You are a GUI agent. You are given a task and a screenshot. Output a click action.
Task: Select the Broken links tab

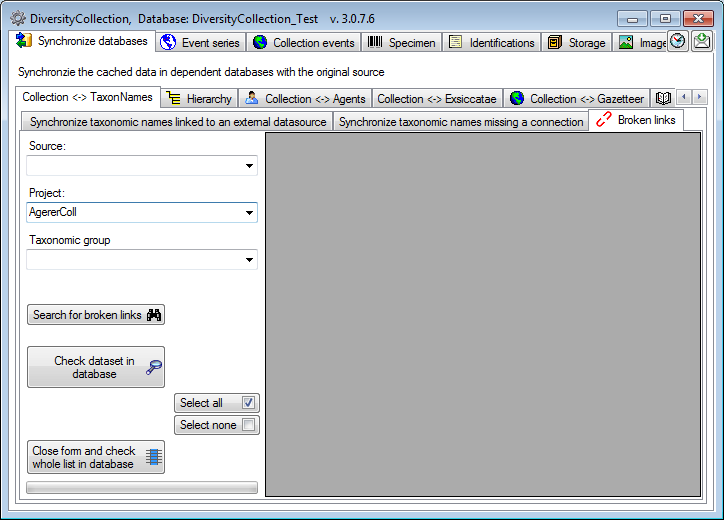(x=636, y=120)
